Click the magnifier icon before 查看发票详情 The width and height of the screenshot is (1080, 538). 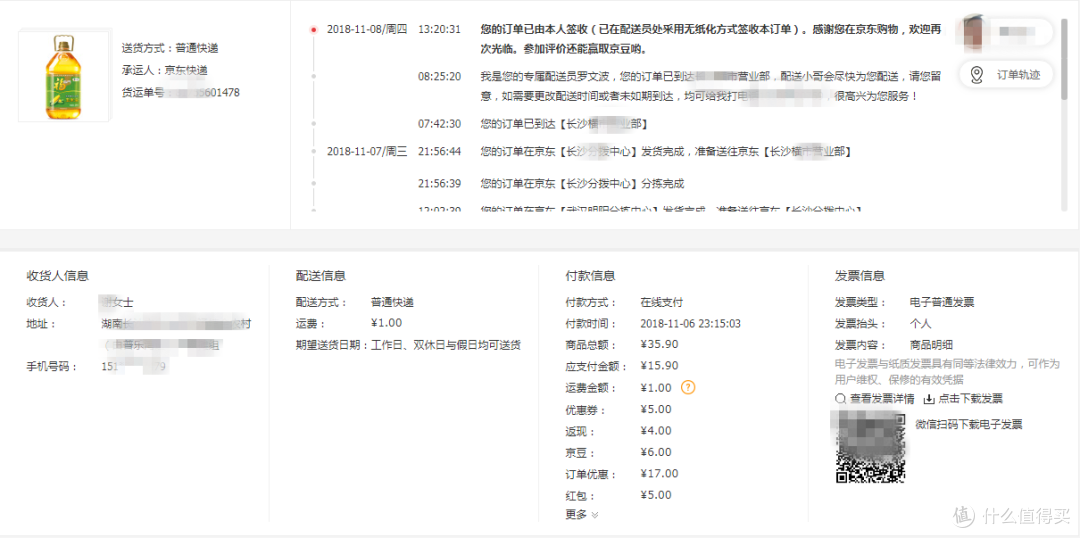(x=840, y=398)
